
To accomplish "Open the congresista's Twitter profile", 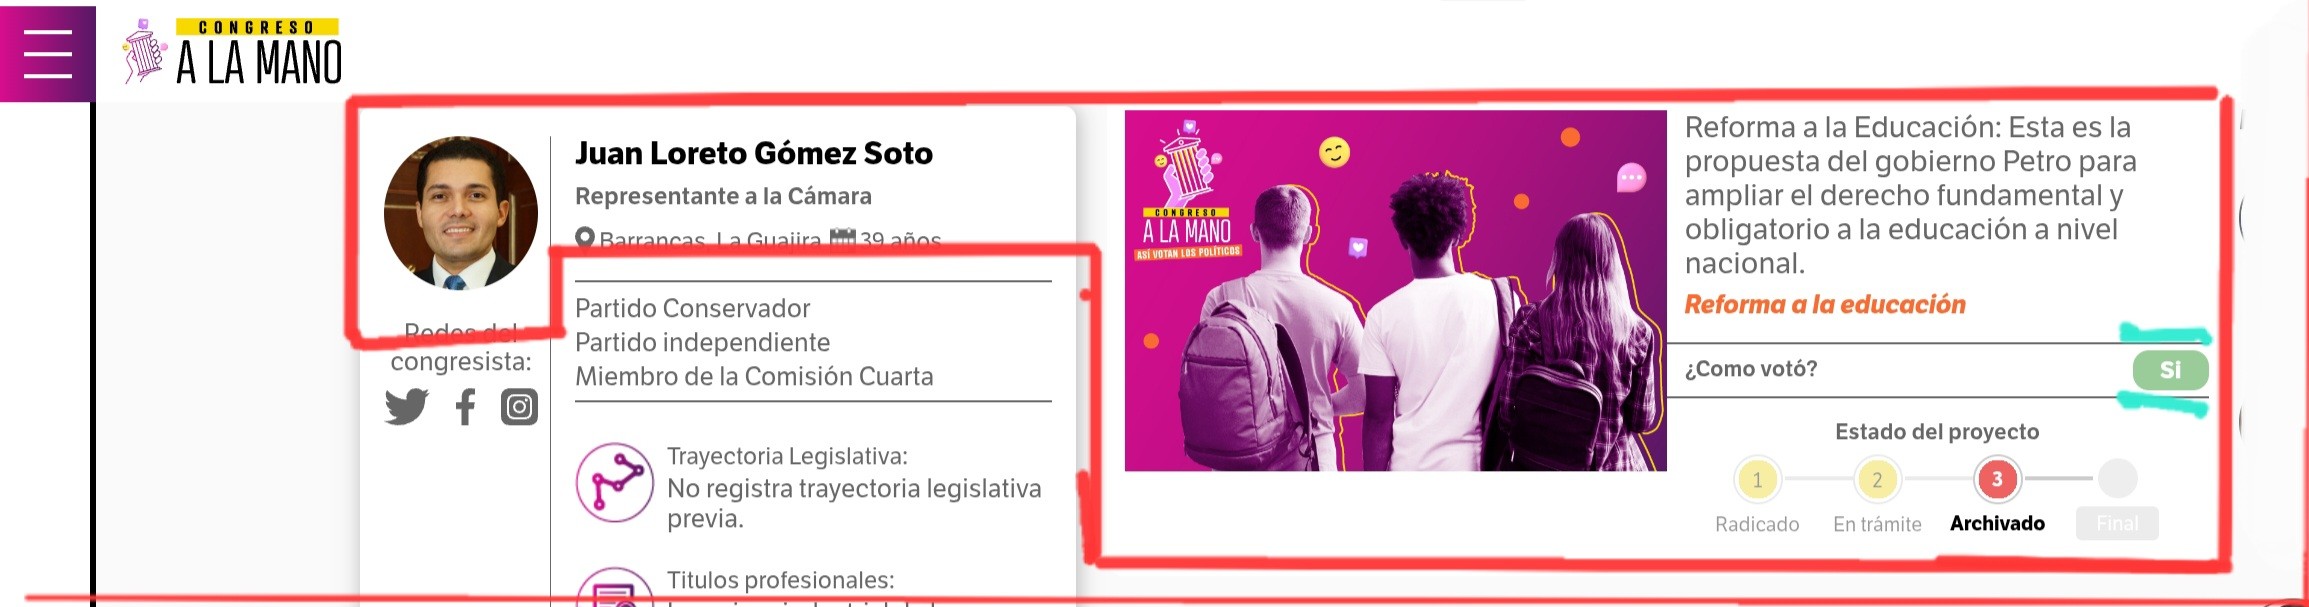I will pos(406,407).
